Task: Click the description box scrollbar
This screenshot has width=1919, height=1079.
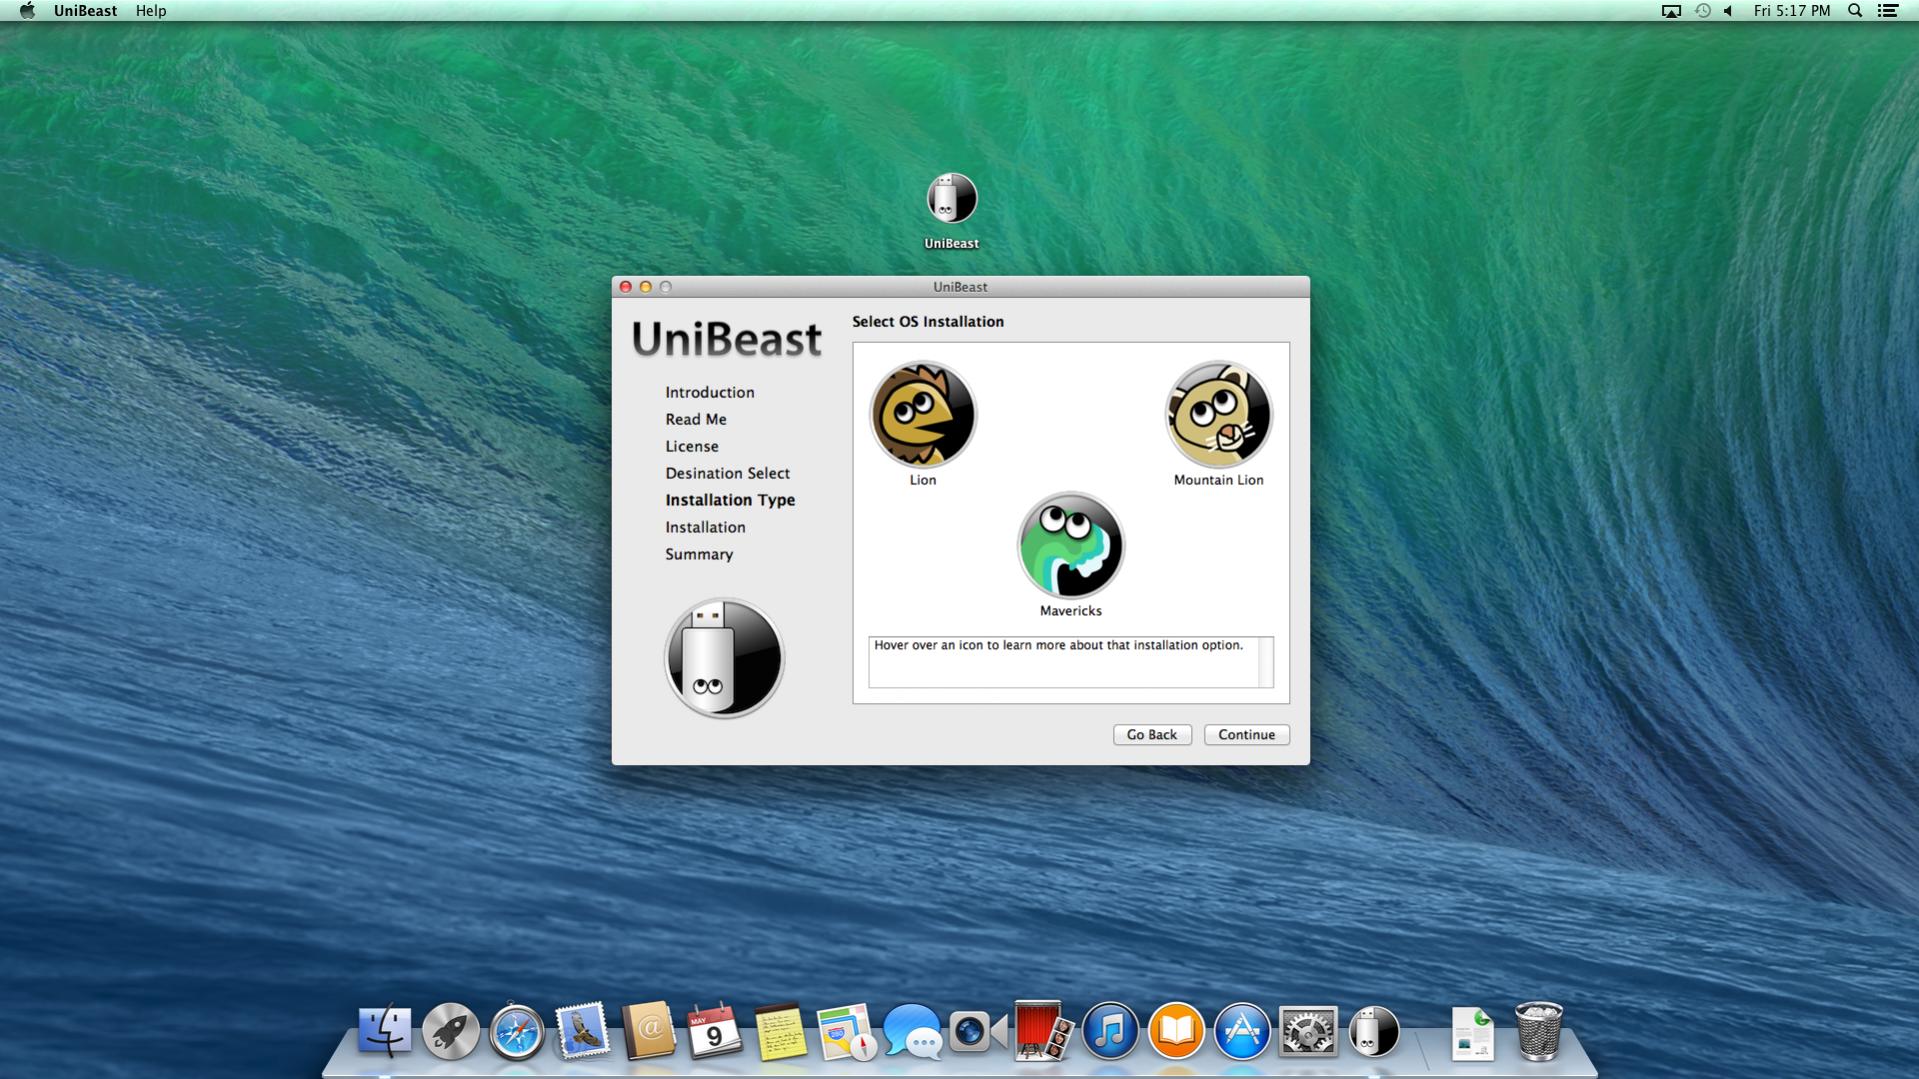Action: pyautogui.click(x=1265, y=662)
